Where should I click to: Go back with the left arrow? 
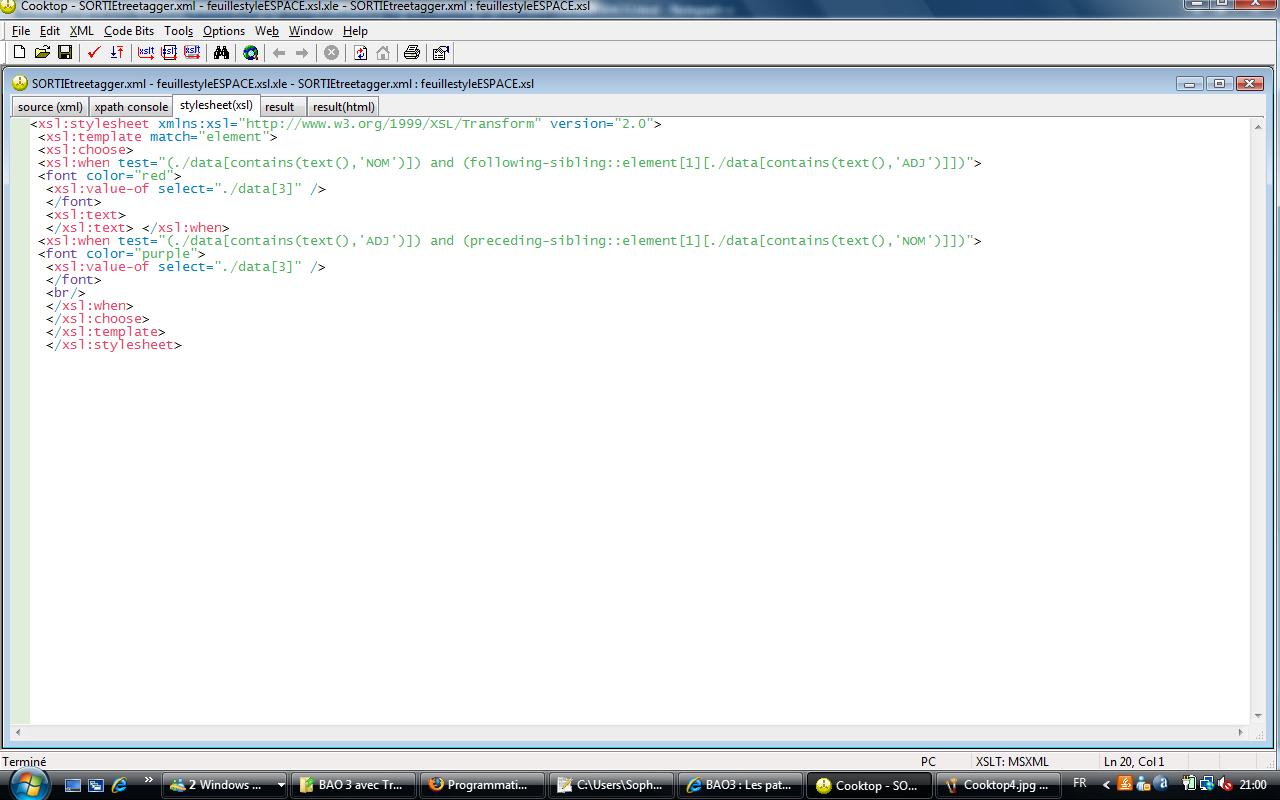click(279, 52)
